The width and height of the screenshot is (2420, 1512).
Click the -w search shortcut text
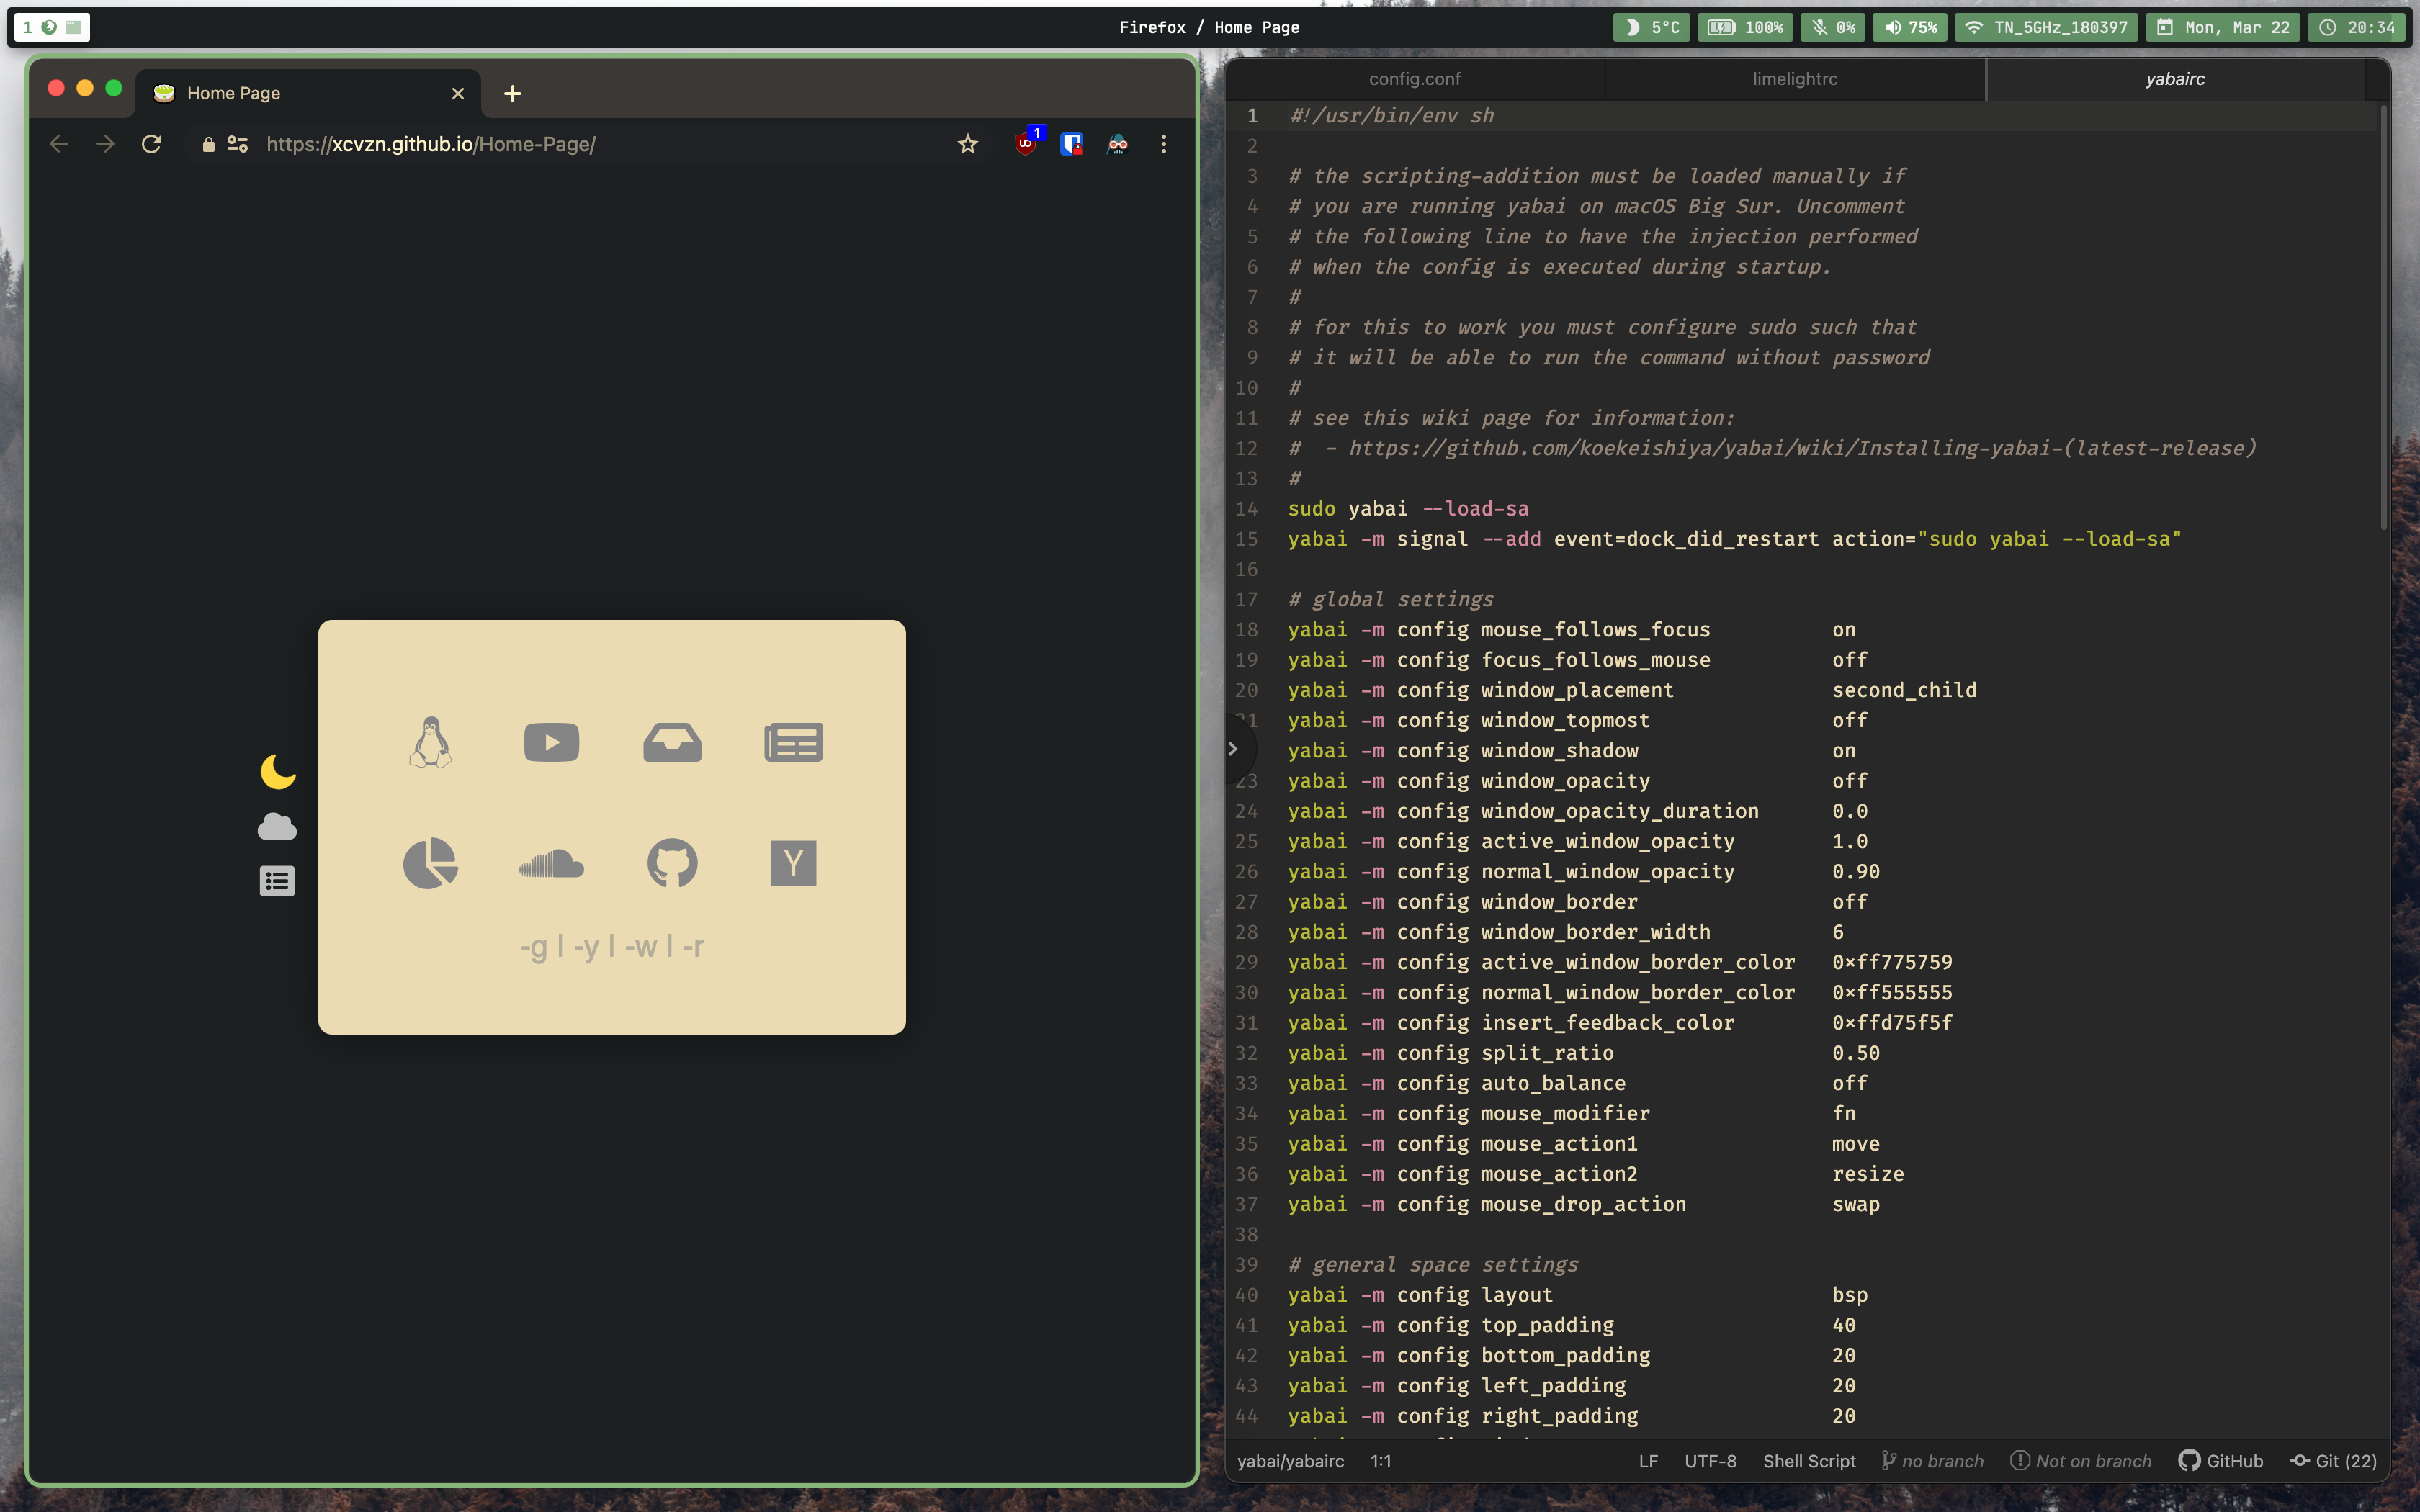[x=641, y=946]
